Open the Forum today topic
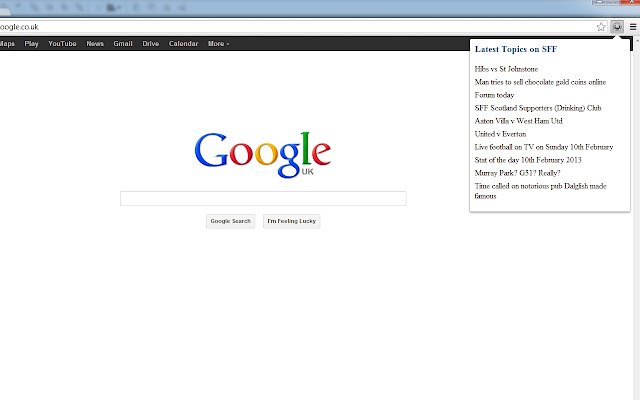The height and width of the screenshot is (400, 640). click(x=494, y=95)
